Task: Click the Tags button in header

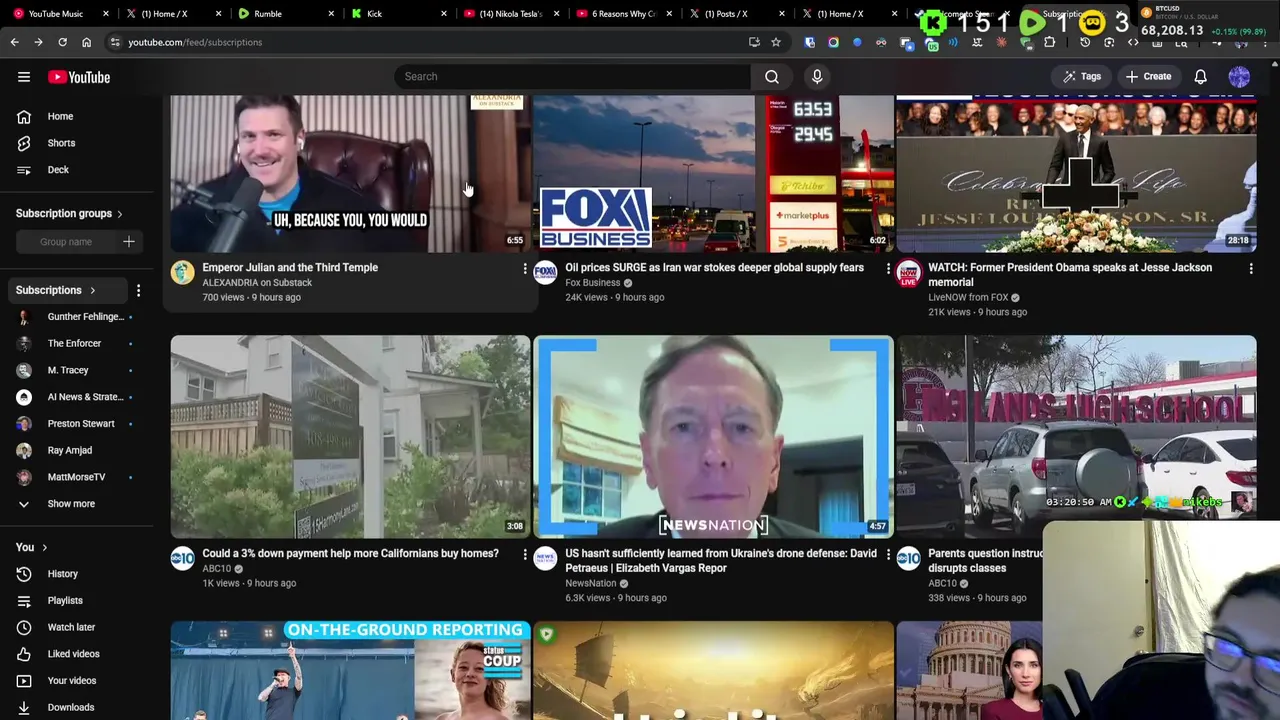Action: pos(1082,77)
